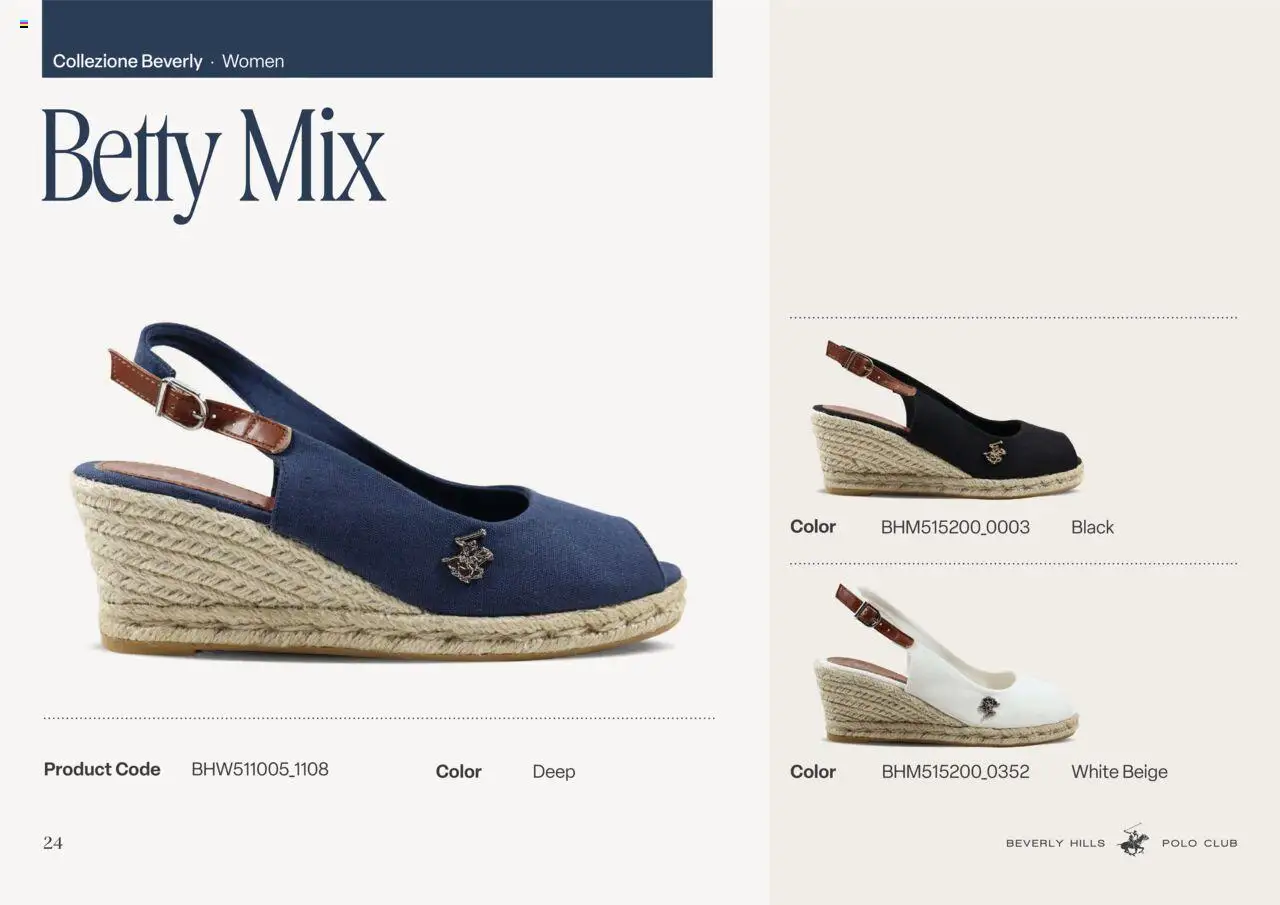Click the silver buckle on navy shoe strap
The height and width of the screenshot is (905, 1280).
pyautogui.click(x=182, y=403)
